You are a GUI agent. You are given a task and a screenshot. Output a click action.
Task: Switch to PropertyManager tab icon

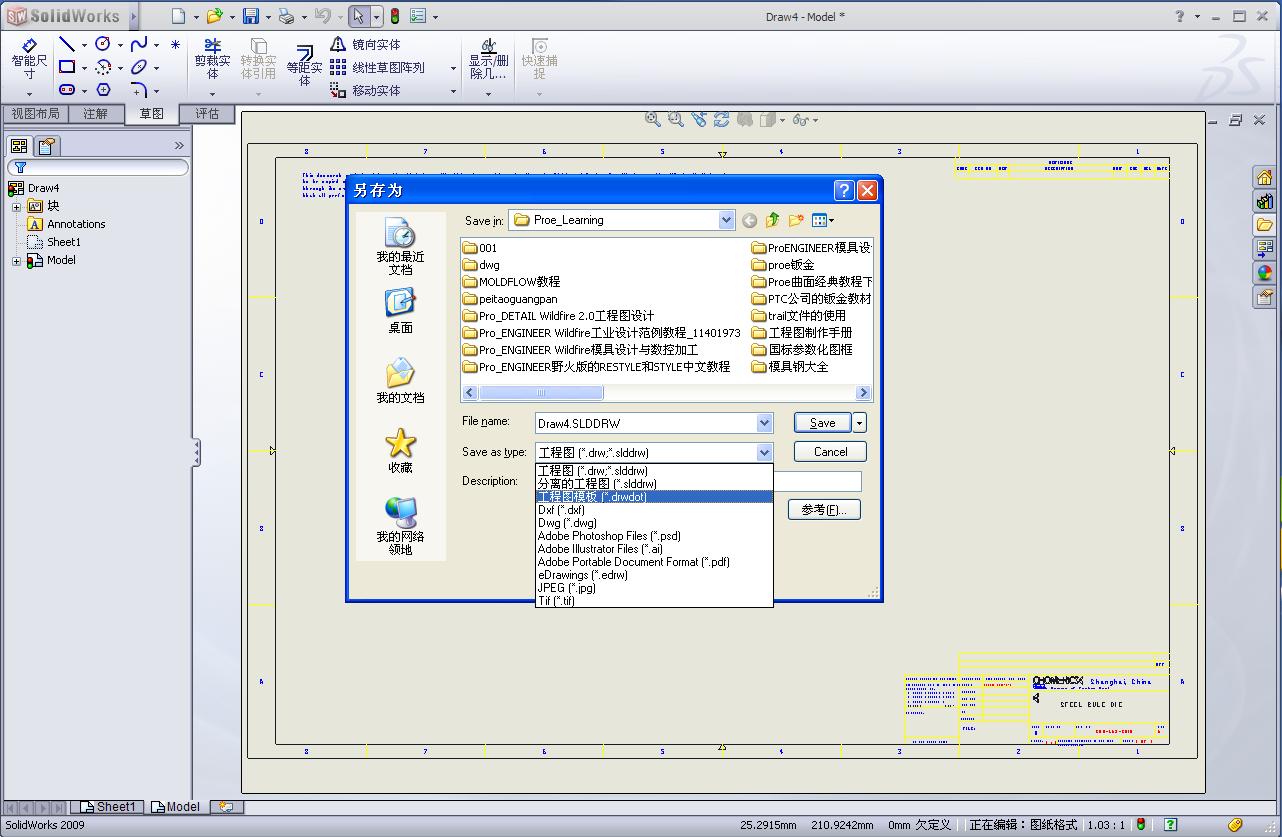click(45, 146)
